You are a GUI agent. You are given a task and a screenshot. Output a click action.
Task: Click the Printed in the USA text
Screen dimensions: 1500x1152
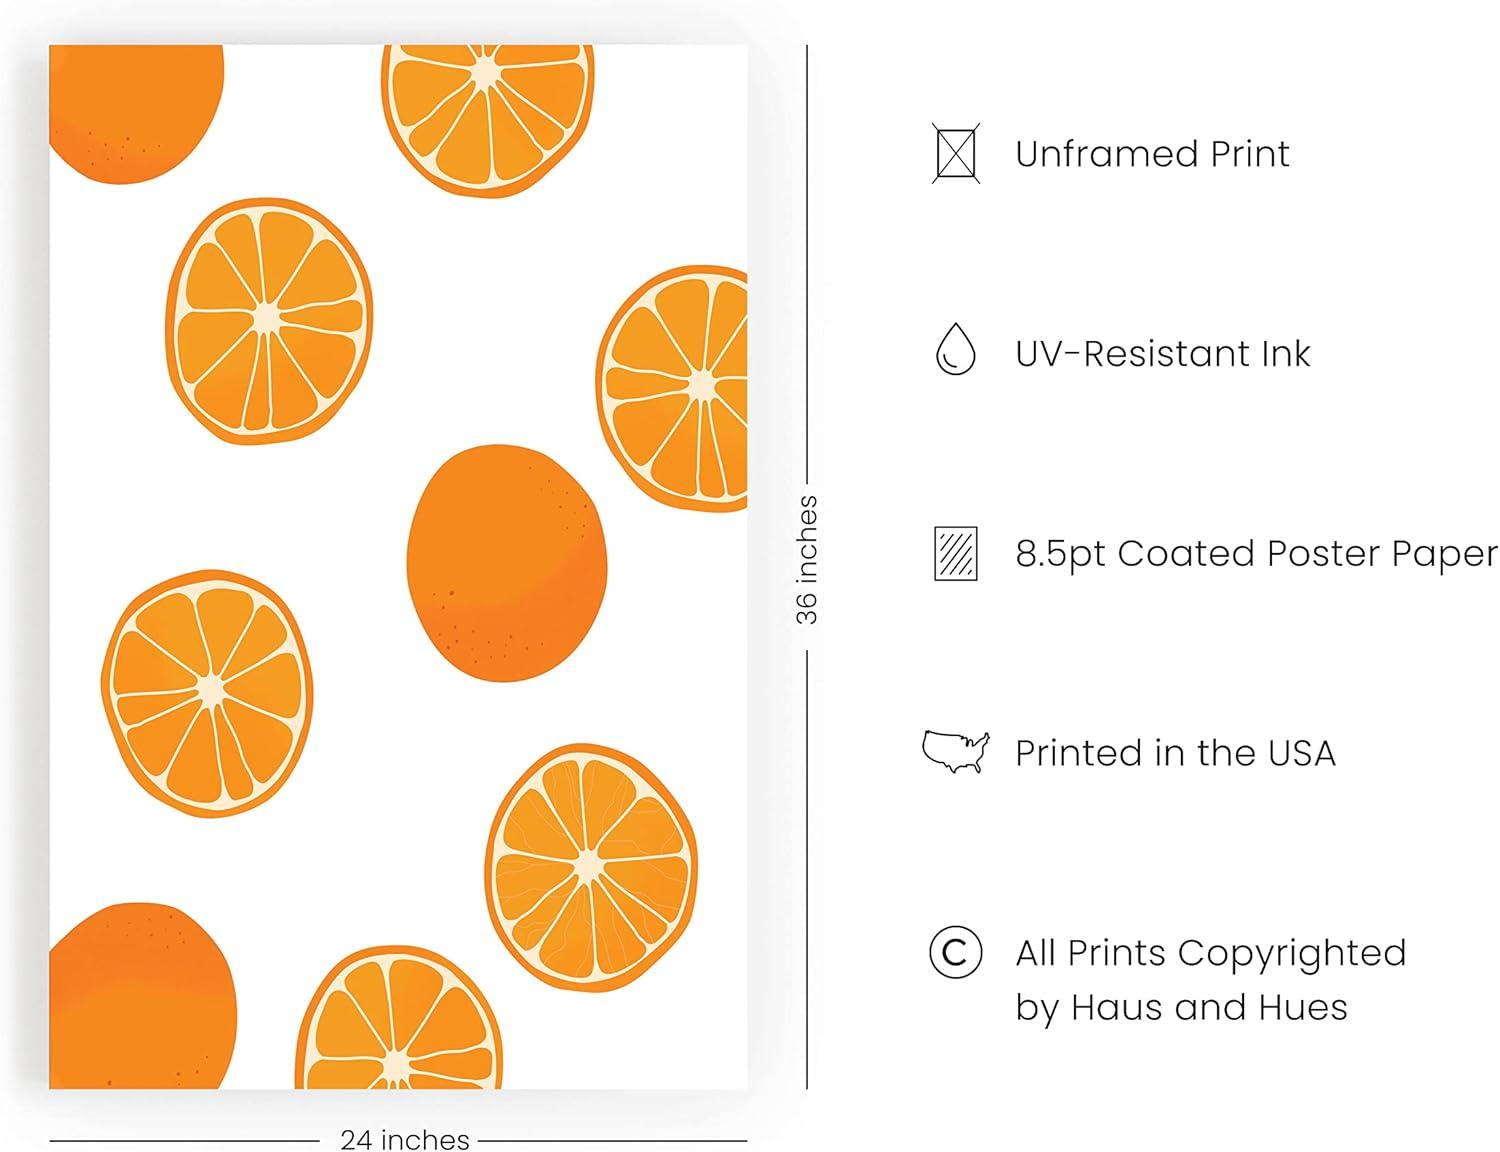1175,753
